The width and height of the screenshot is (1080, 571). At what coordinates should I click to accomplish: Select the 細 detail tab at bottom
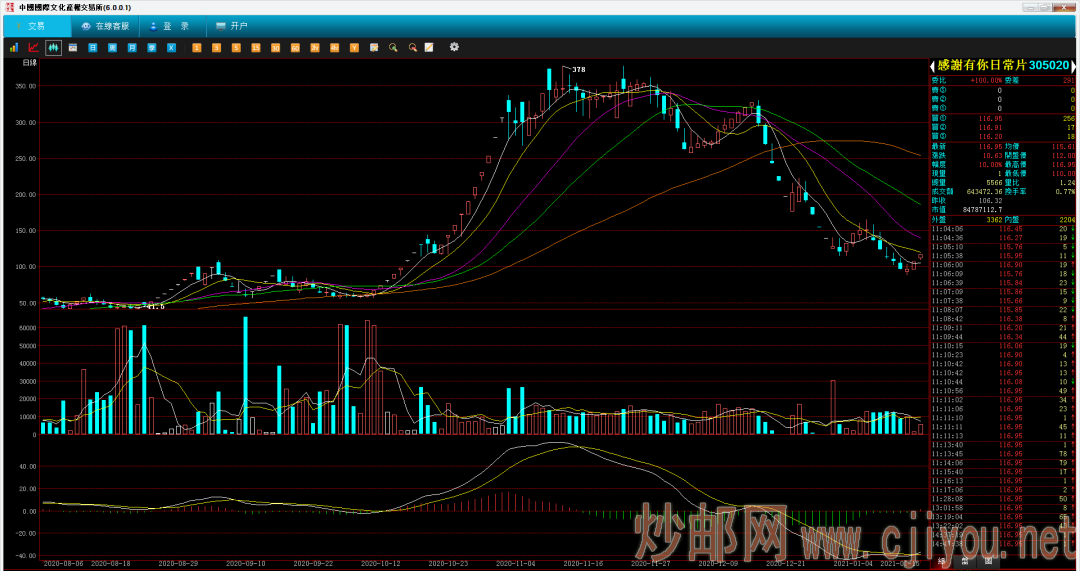point(942,561)
